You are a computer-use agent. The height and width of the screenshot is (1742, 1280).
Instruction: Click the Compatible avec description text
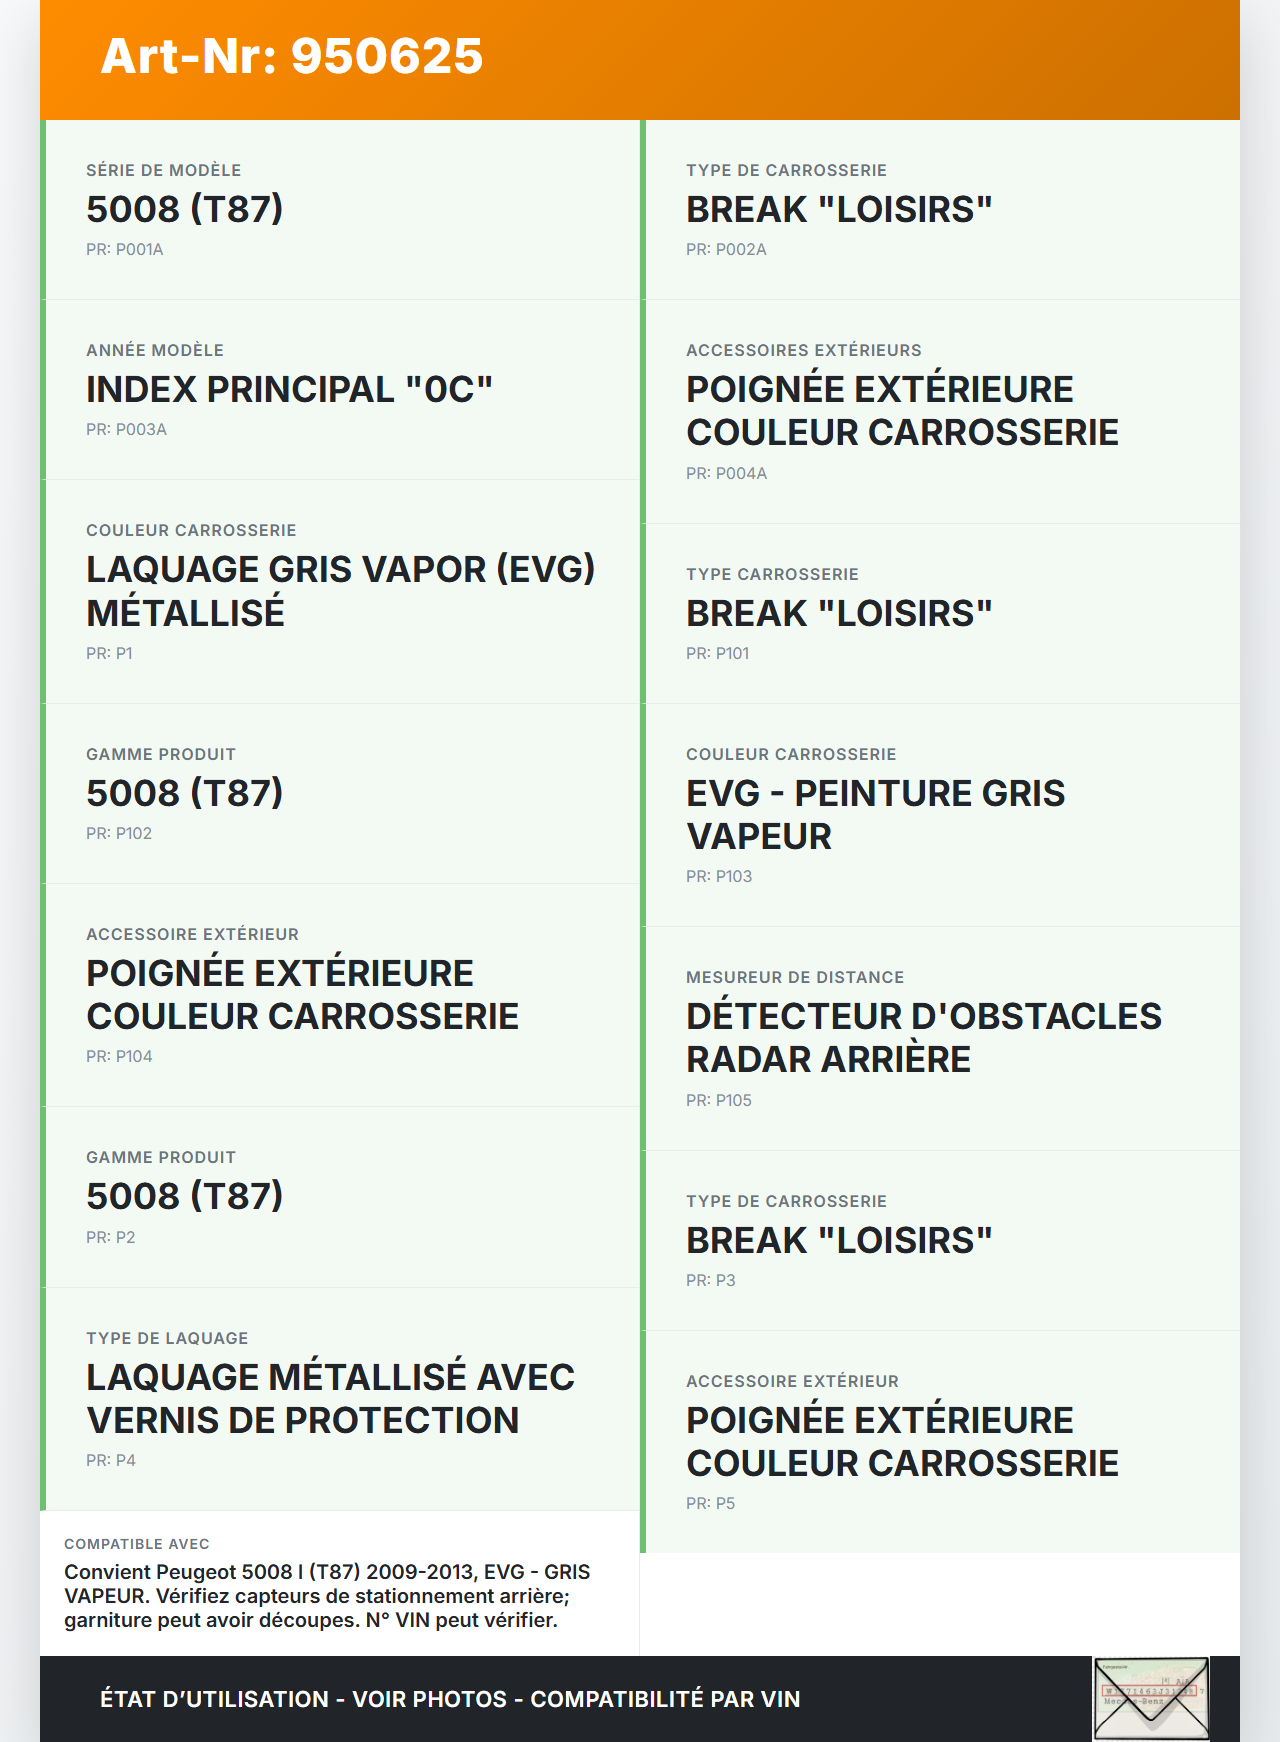pos(327,1596)
